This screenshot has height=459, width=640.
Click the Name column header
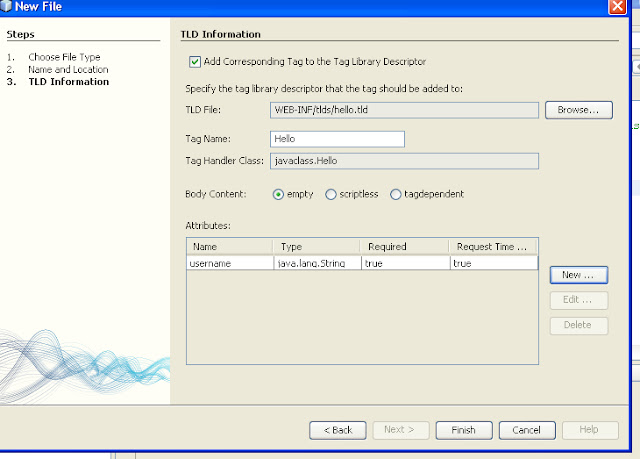(230, 247)
